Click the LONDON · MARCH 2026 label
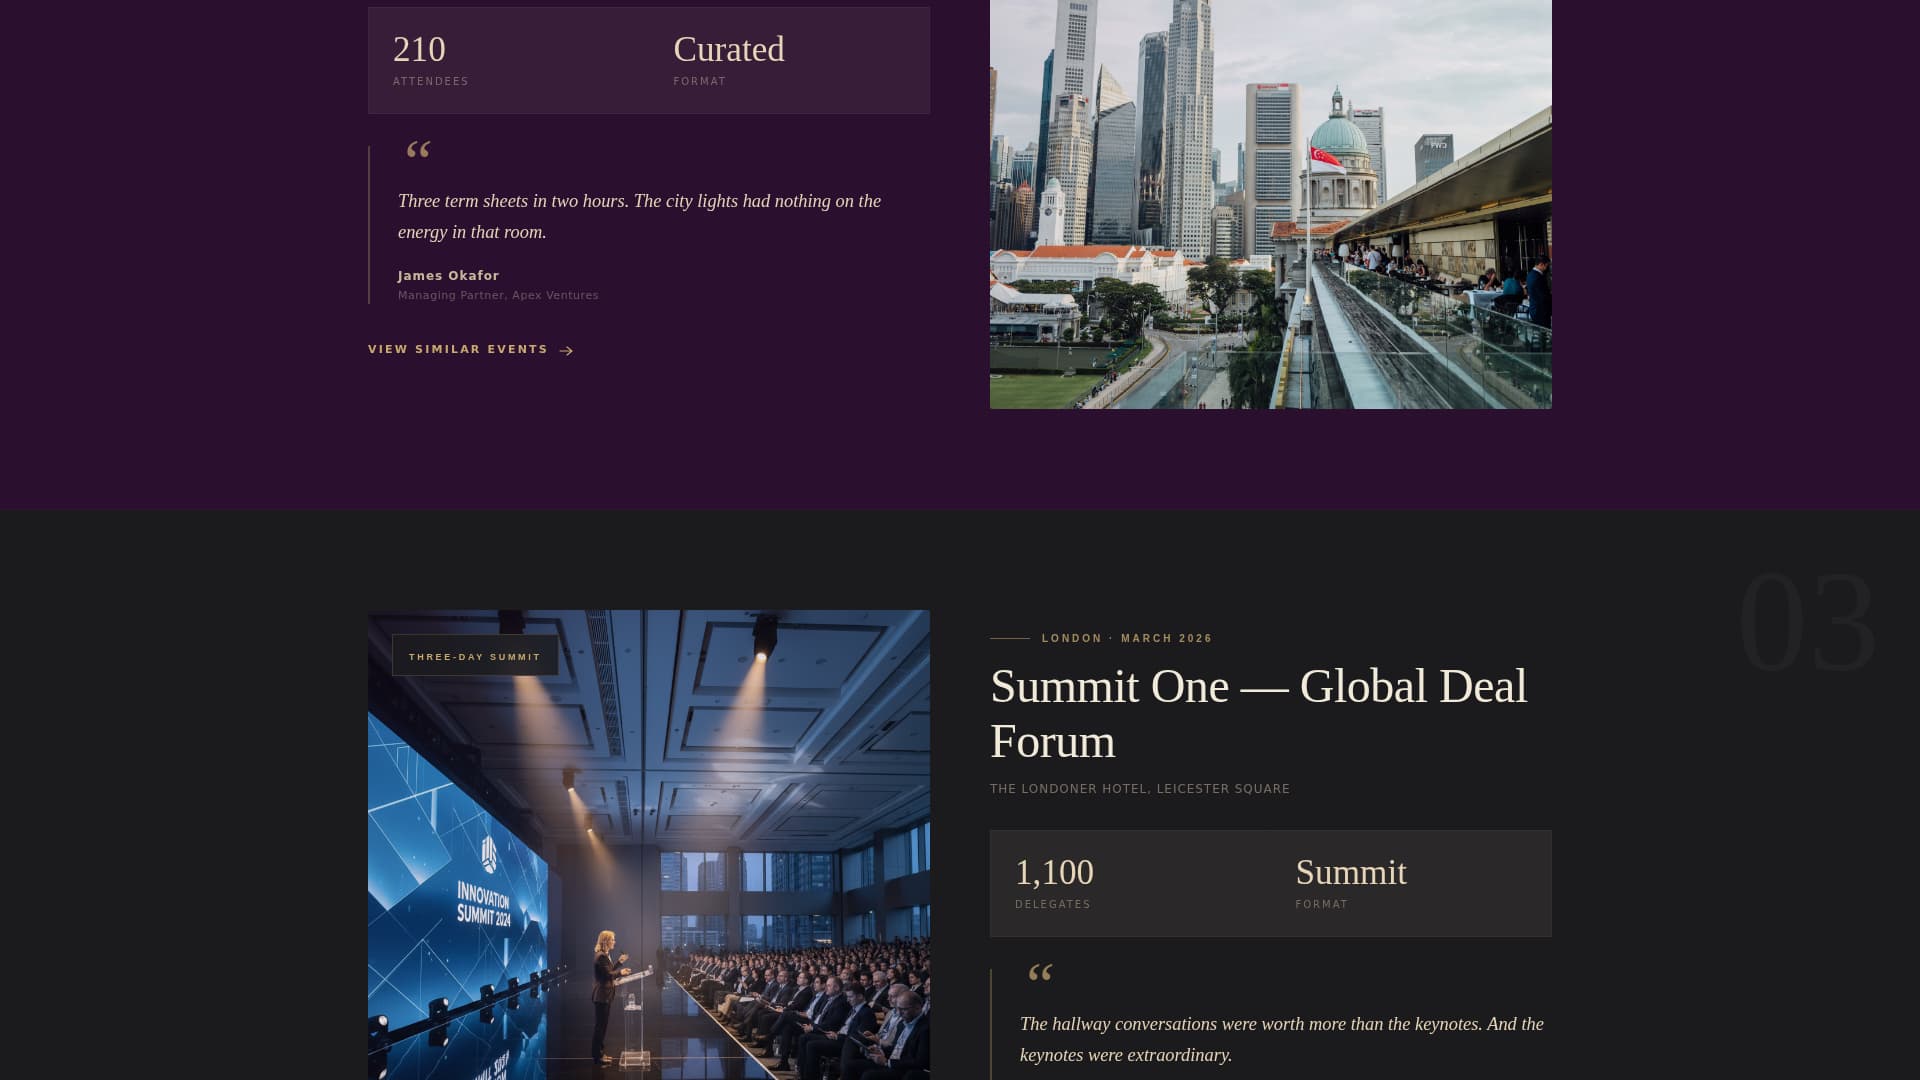The height and width of the screenshot is (1080, 1920). click(x=1125, y=638)
